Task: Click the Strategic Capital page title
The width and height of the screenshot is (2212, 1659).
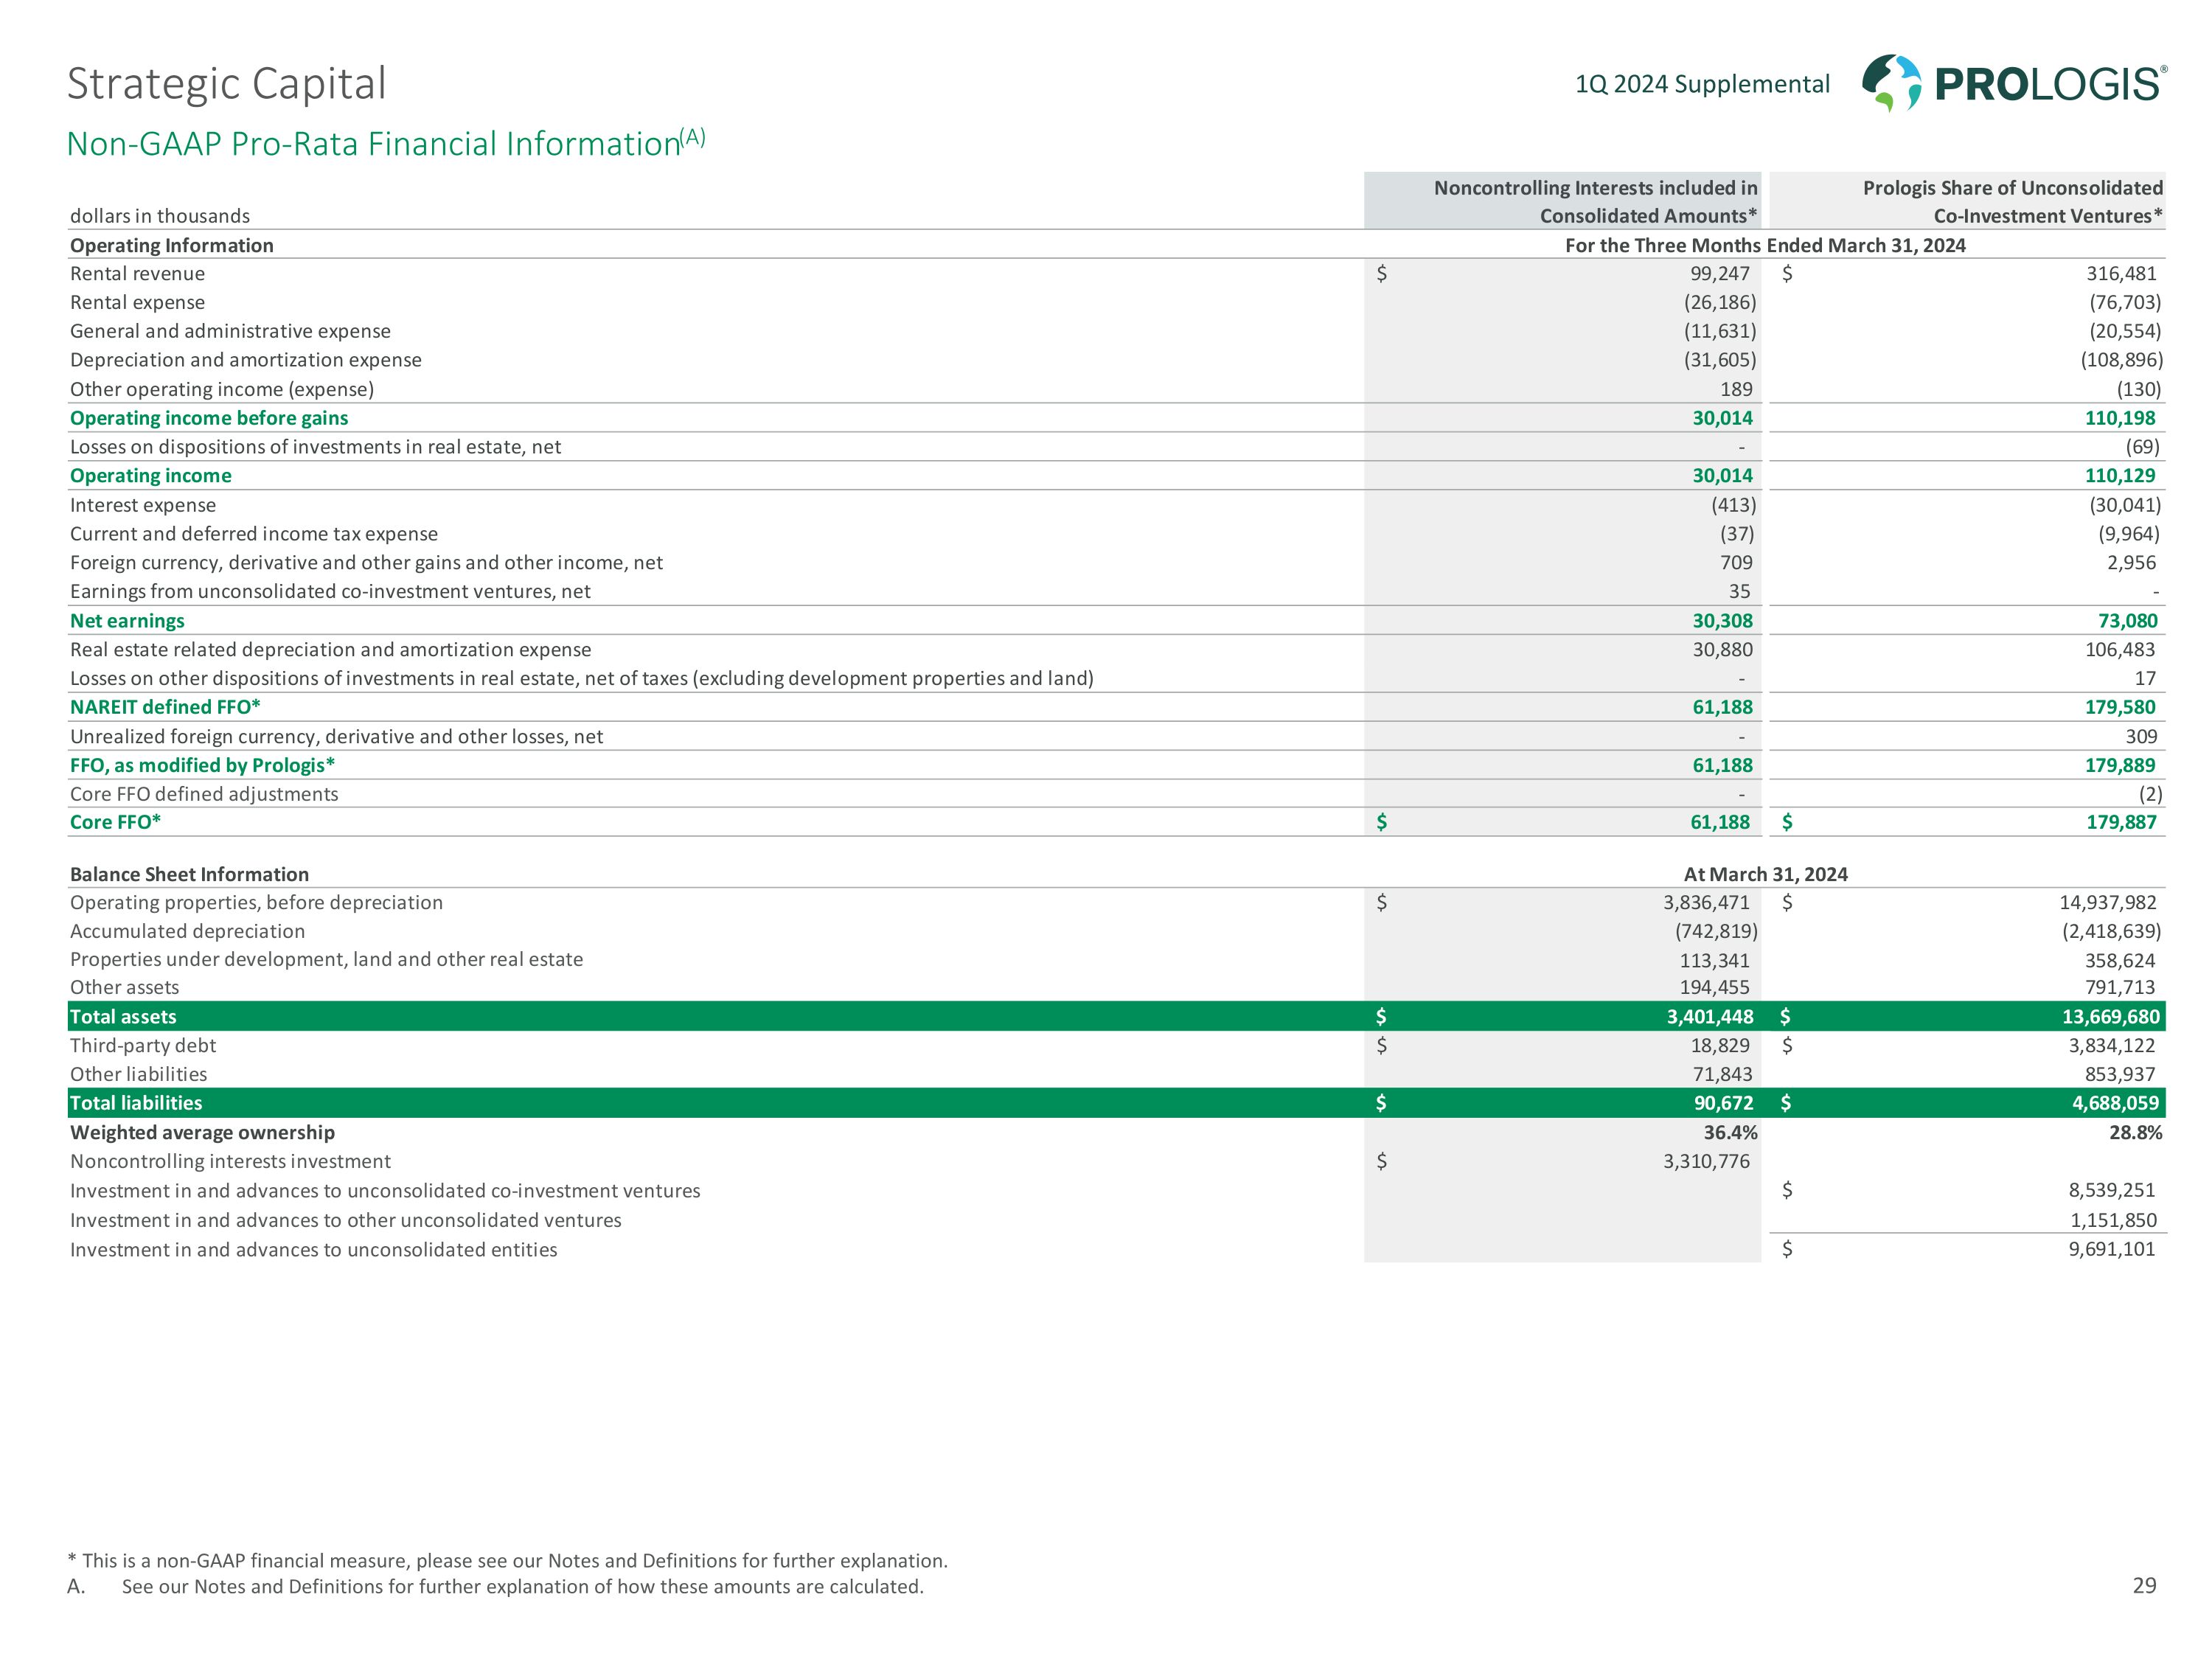Action: 226,84
